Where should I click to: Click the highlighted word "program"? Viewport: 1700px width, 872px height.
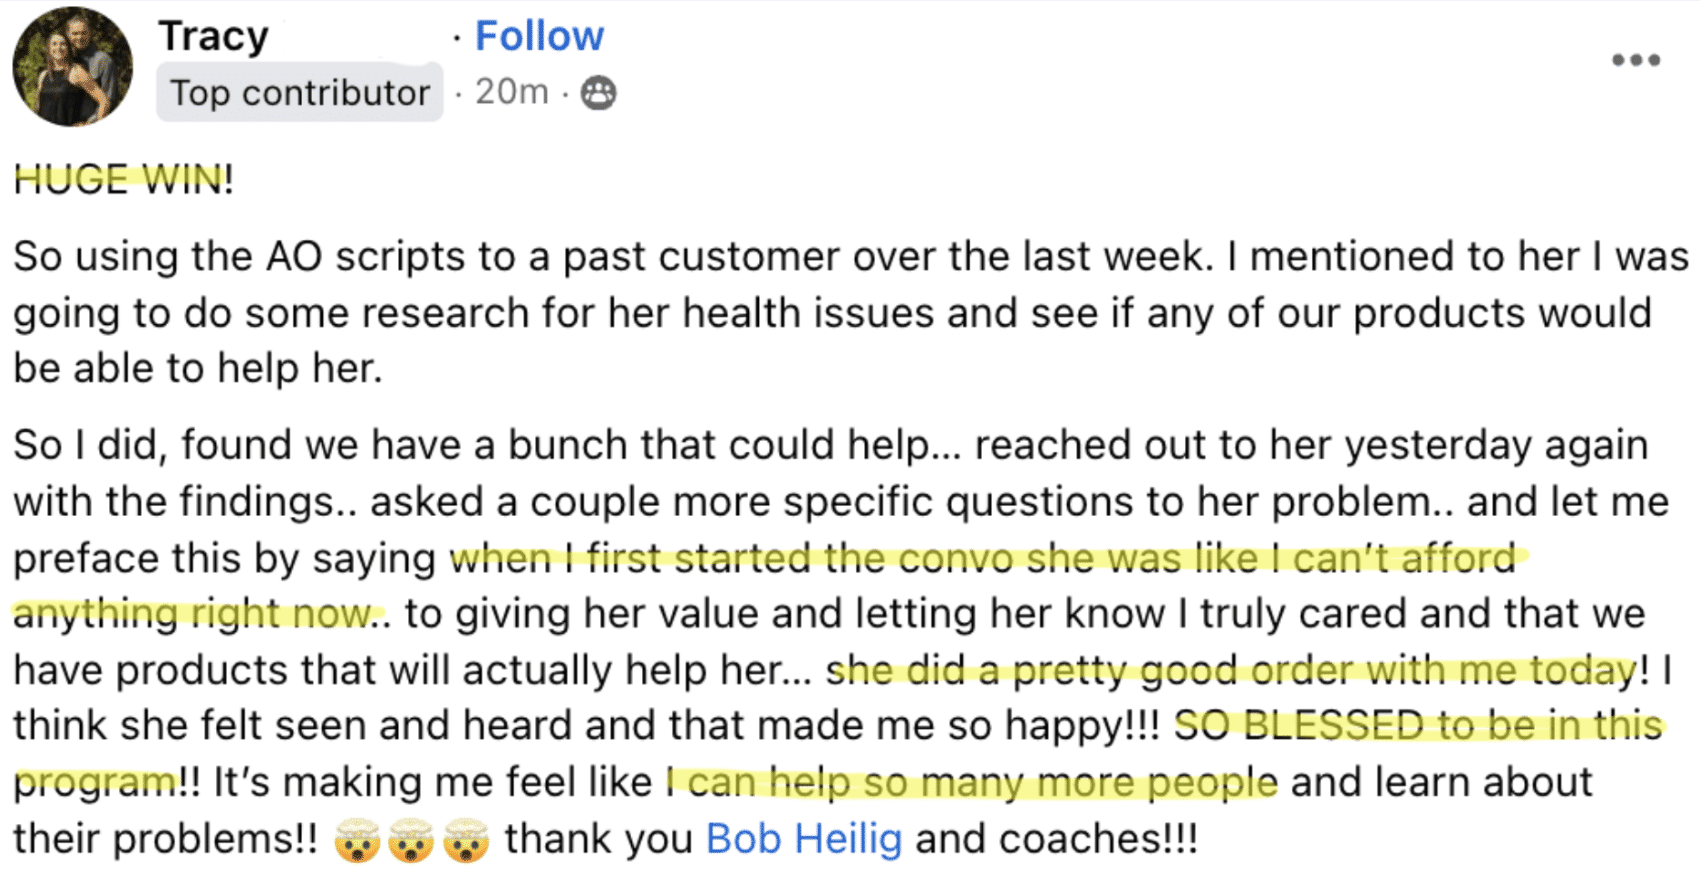click(95, 783)
